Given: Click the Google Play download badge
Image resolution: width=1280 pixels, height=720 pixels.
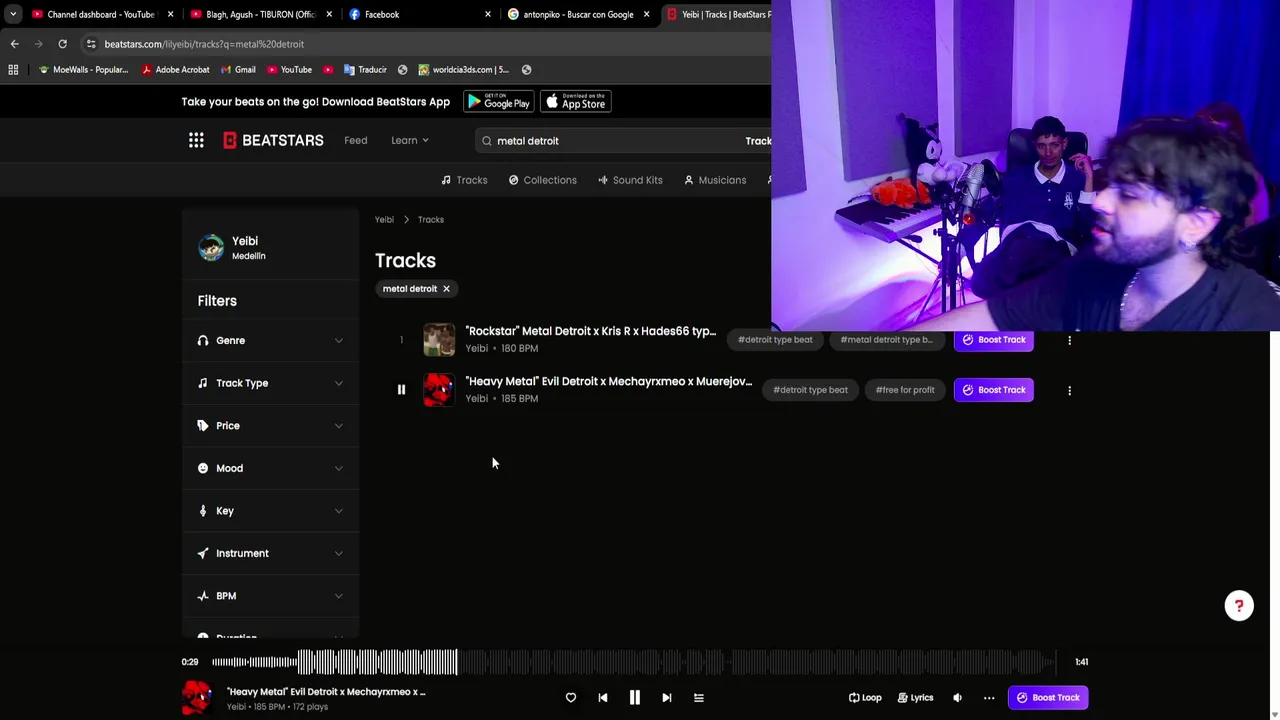Looking at the screenshot, I should [x=498, y=102].
